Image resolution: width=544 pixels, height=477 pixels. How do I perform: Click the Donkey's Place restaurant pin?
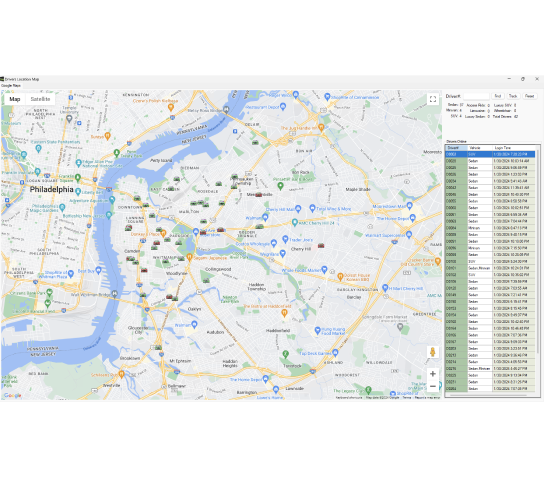click(163, 233)
